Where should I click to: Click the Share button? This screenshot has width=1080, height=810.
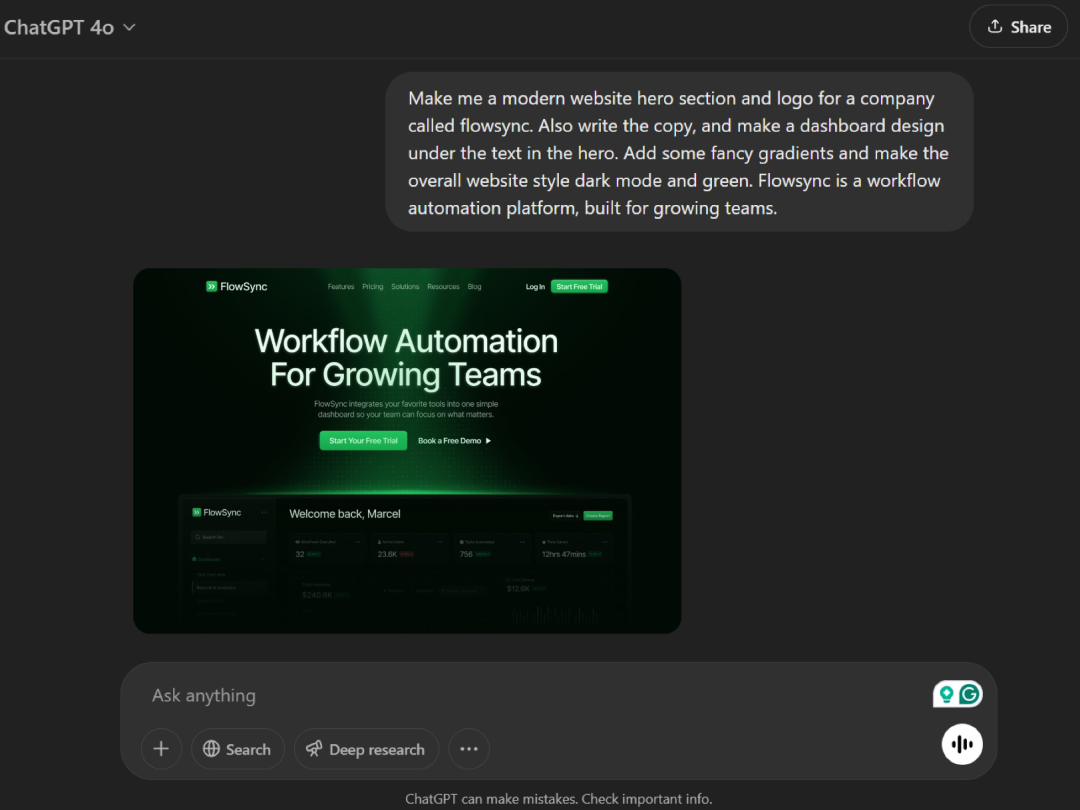1018,27
